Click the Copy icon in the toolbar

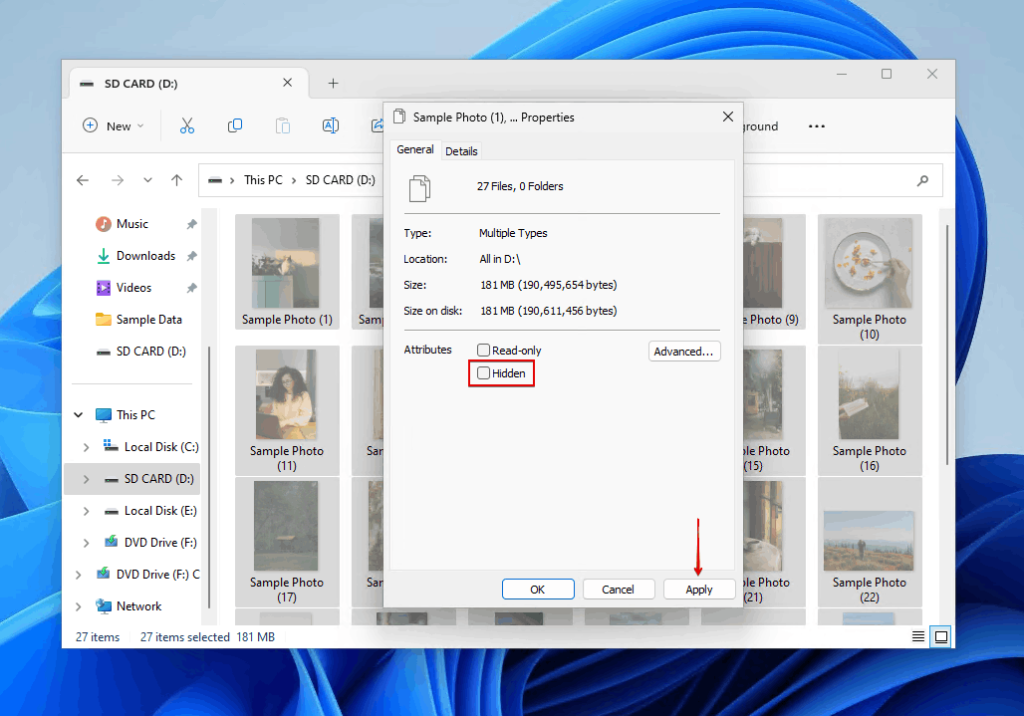235,126
